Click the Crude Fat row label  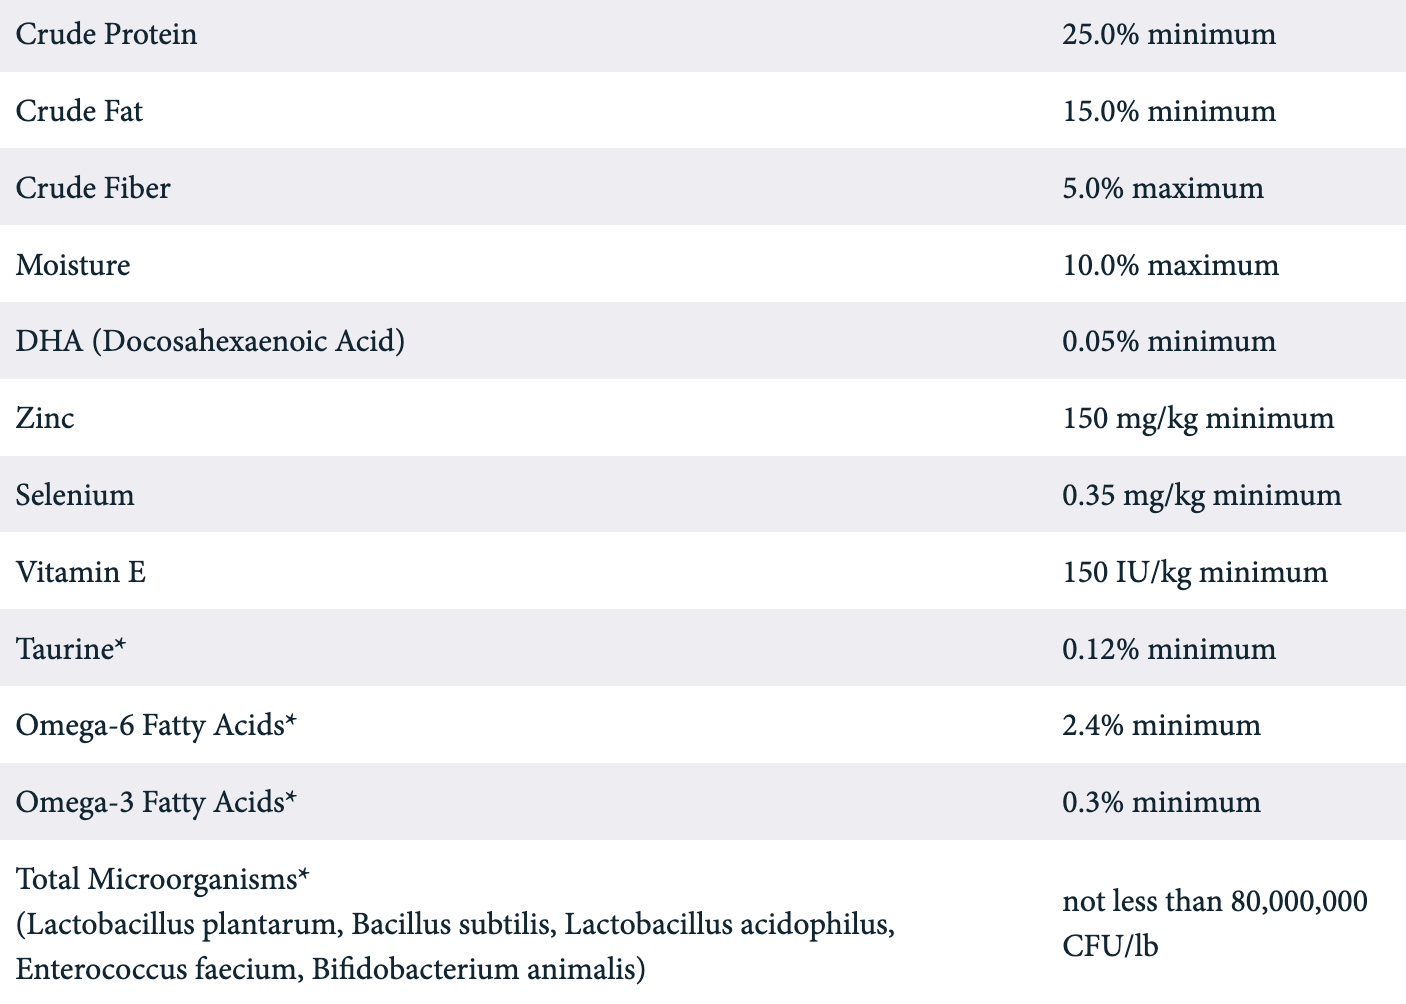[x=79, y=111]
